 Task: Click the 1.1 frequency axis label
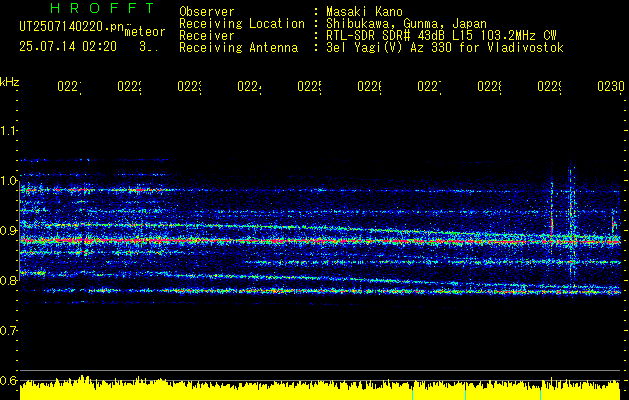click(8, 130)
